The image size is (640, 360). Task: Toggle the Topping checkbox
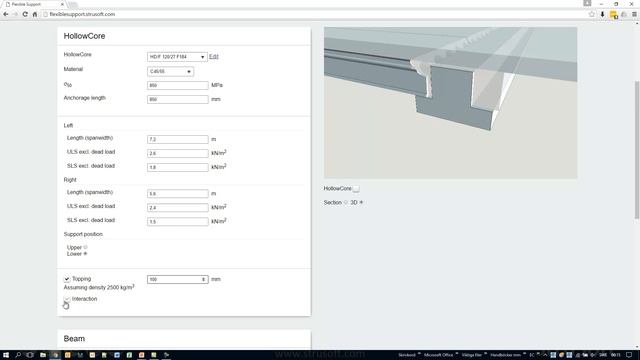(67, 279)
